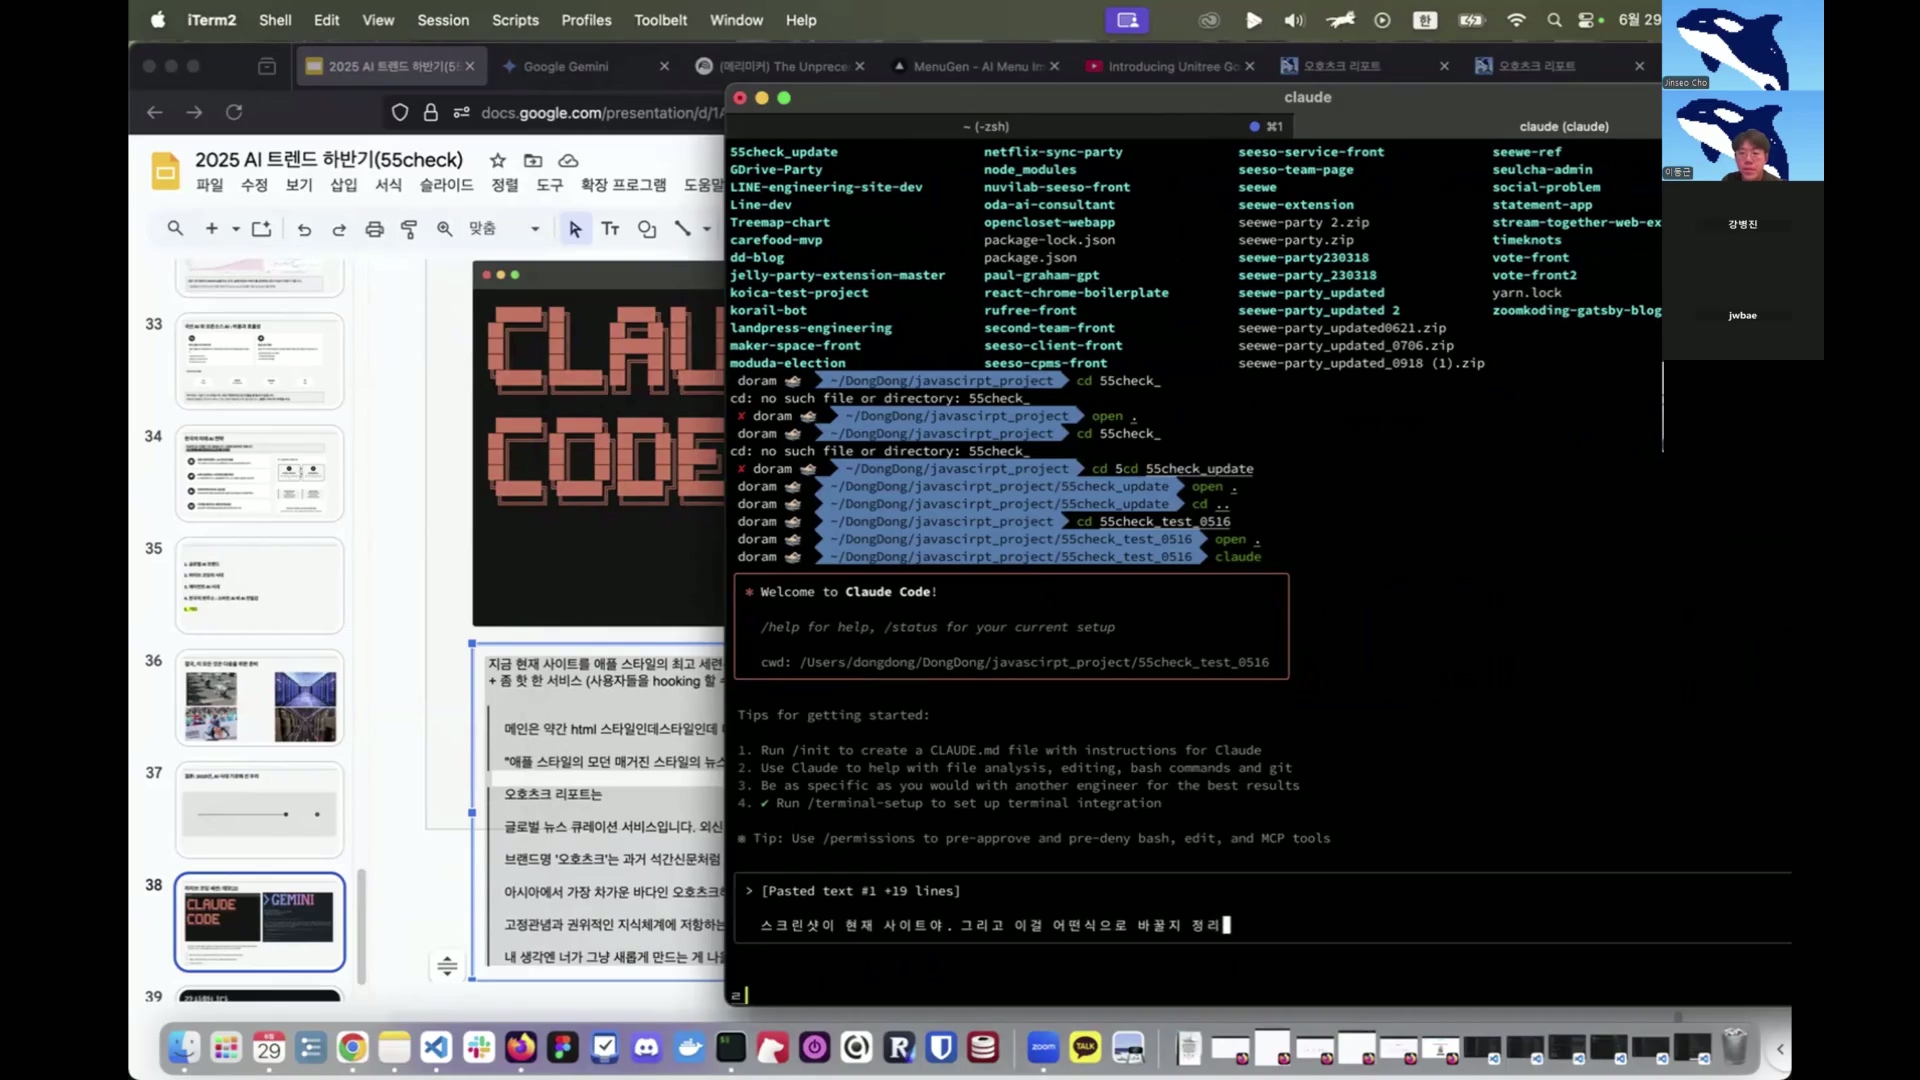Open the 슬라이드 menu
This screenshot has height=1080, width=1920.
coord(446,185)
